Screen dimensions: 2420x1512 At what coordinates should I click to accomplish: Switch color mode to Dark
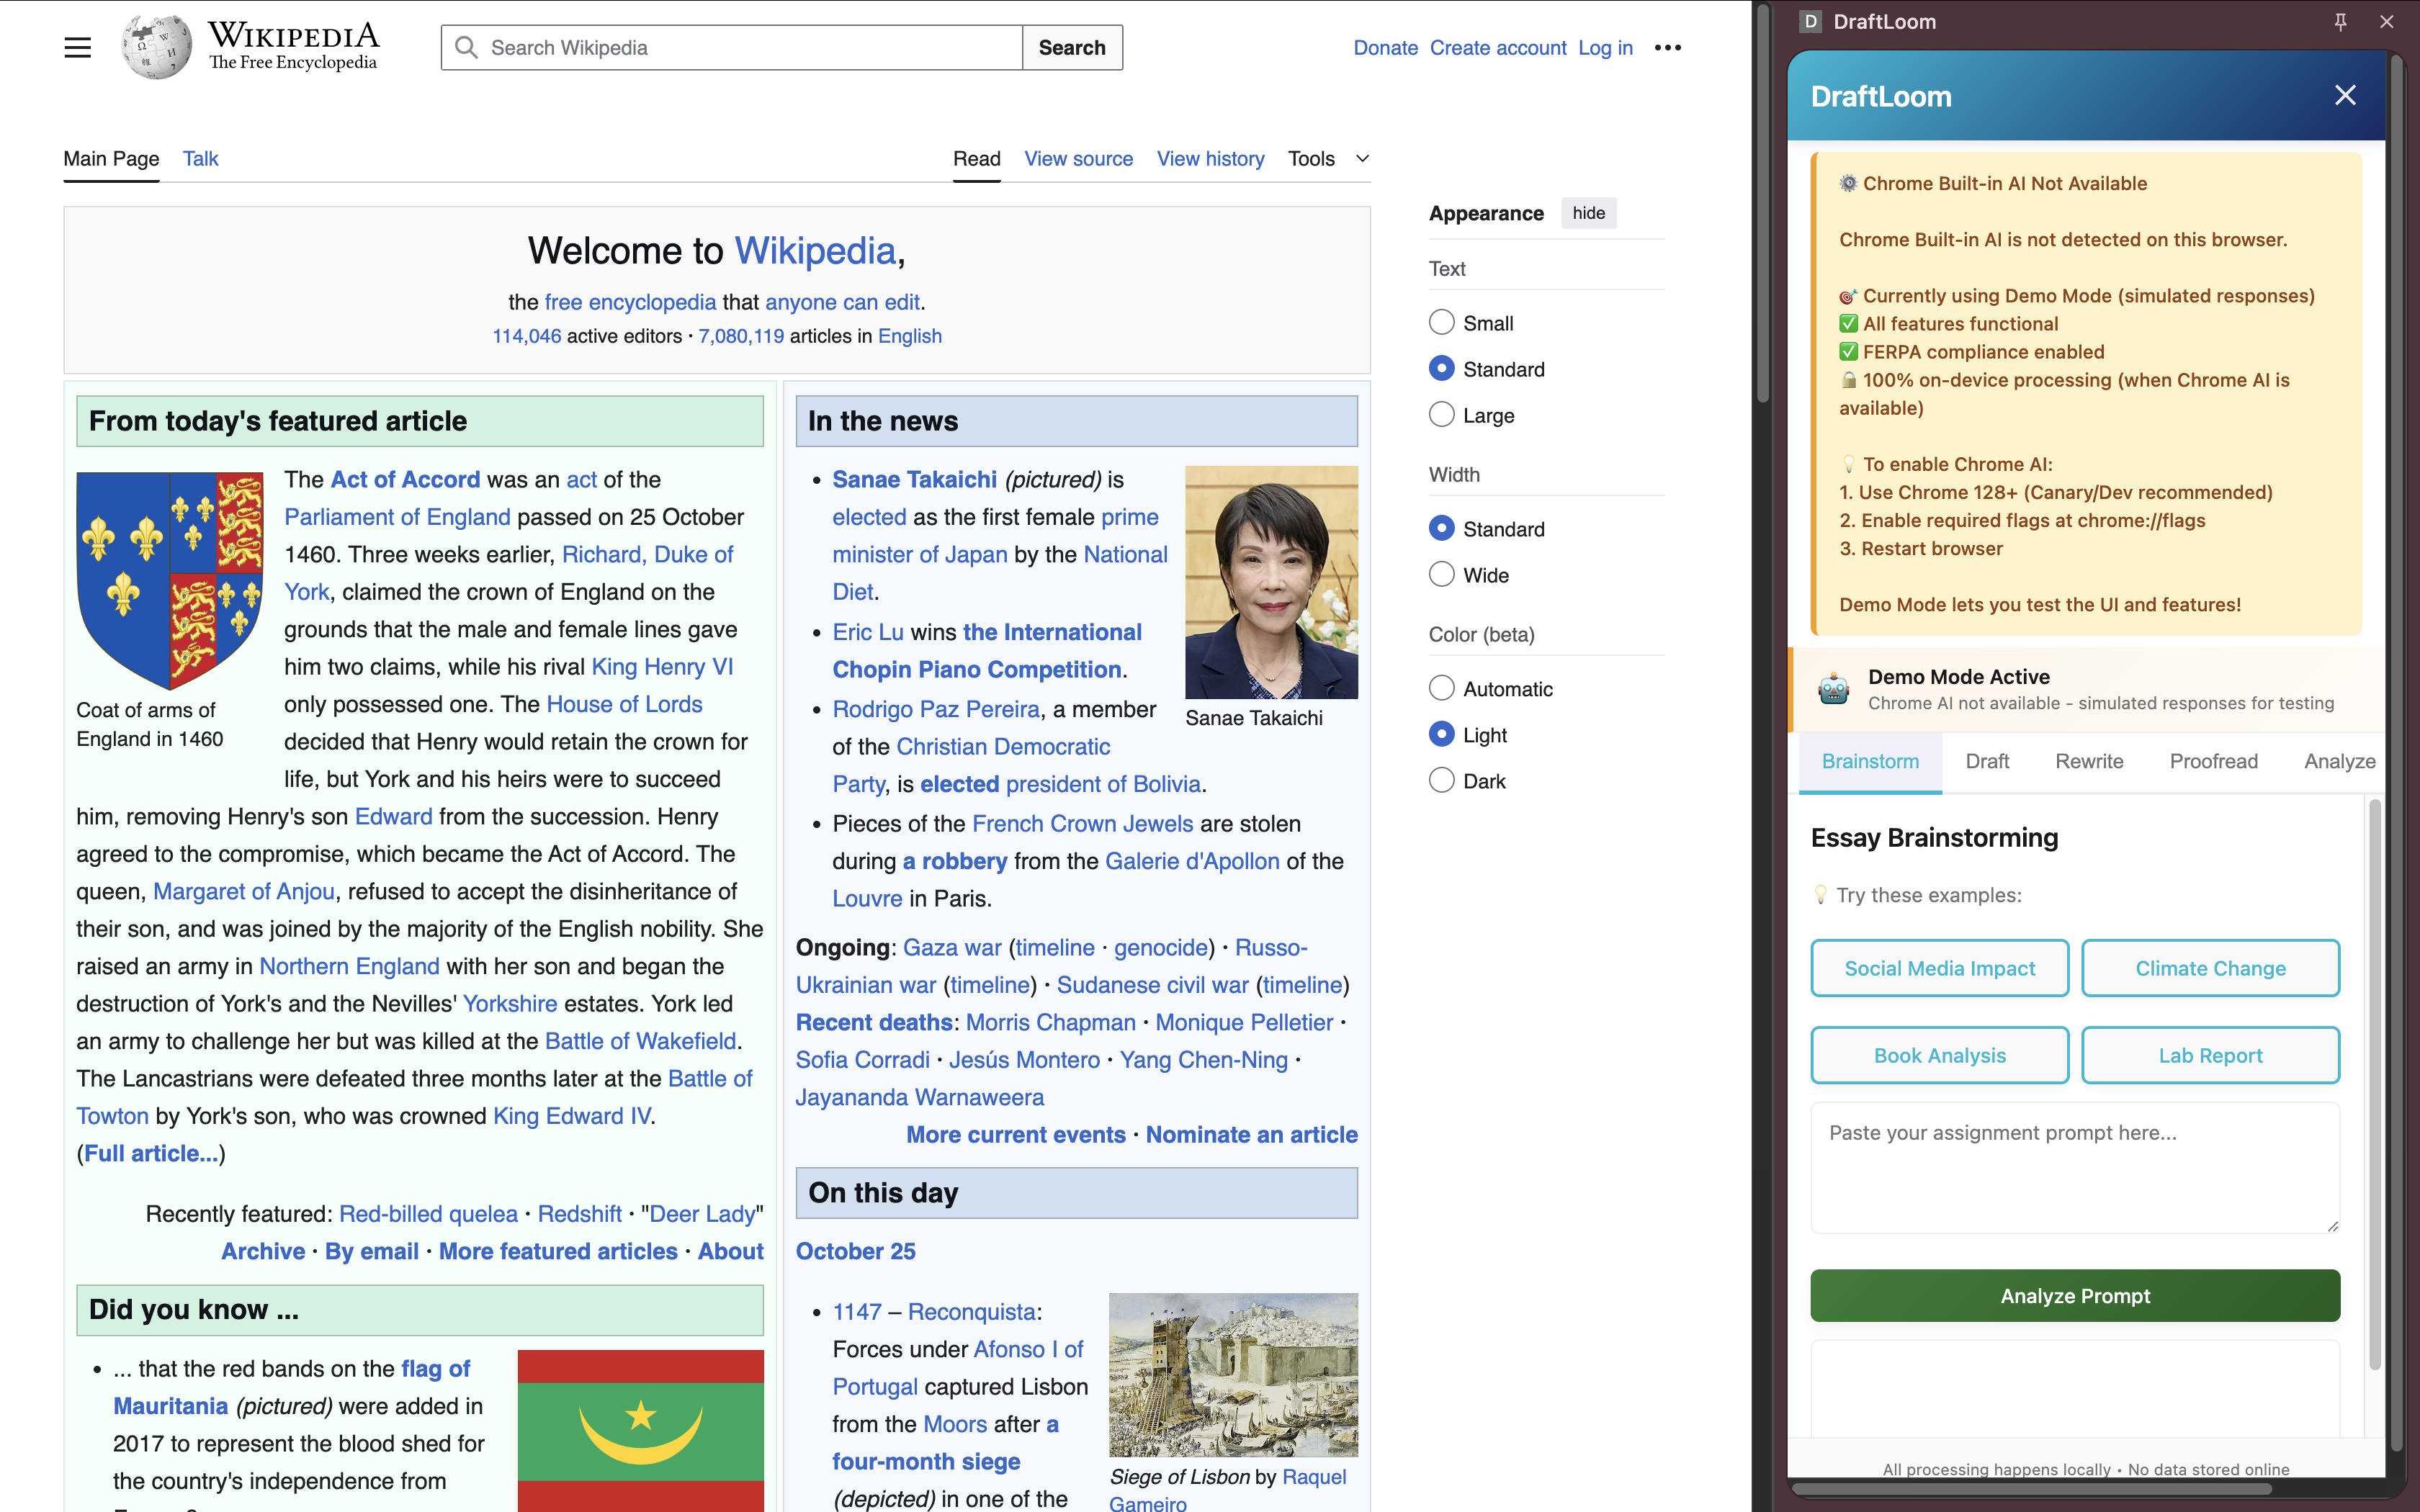click(1441, 780)
